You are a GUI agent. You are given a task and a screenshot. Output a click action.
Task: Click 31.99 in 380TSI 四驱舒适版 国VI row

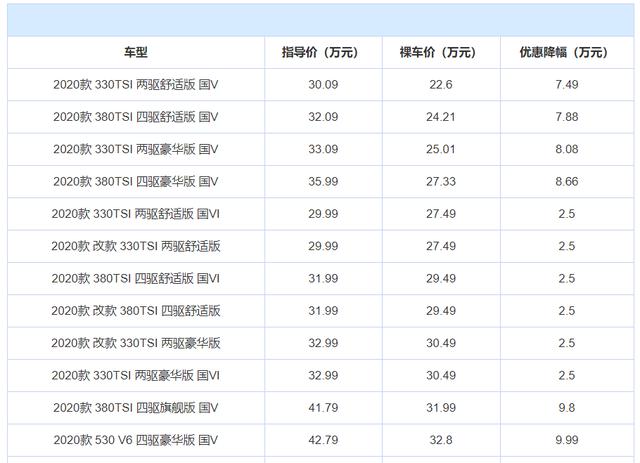pyautogui.click(x=323, y=278)
